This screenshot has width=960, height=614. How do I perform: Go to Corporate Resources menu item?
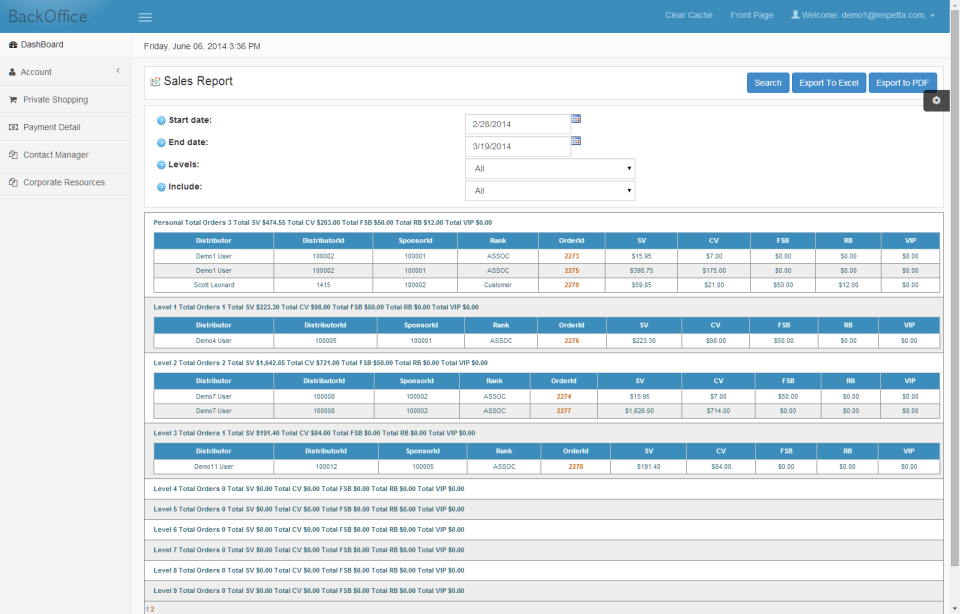pyautogui.click(x=66, y=182)
